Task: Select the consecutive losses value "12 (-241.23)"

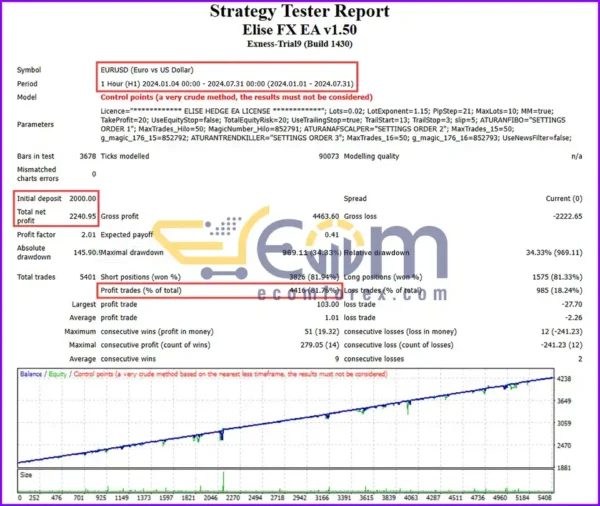Action: click(561, 332)
